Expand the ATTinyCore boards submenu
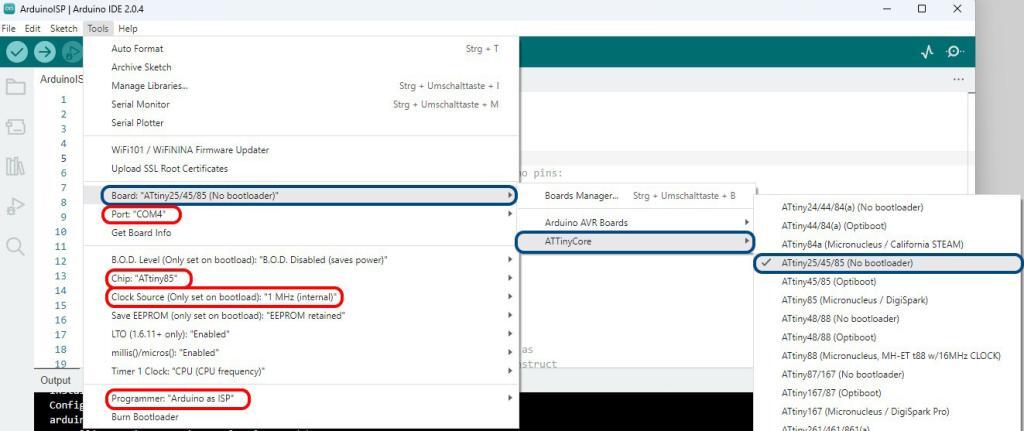This screenshot has width=1024, height=431. pos(635,242)
